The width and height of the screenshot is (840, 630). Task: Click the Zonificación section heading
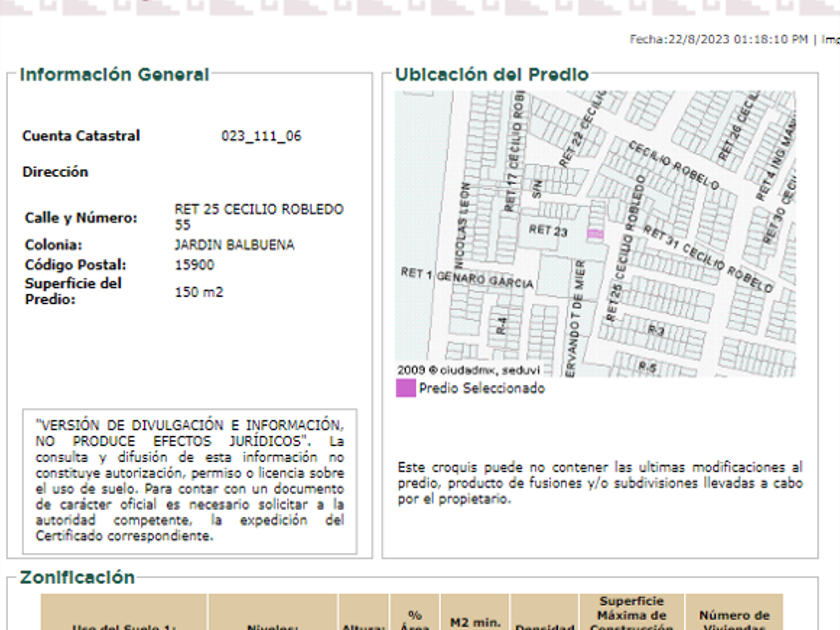(77, 577)
